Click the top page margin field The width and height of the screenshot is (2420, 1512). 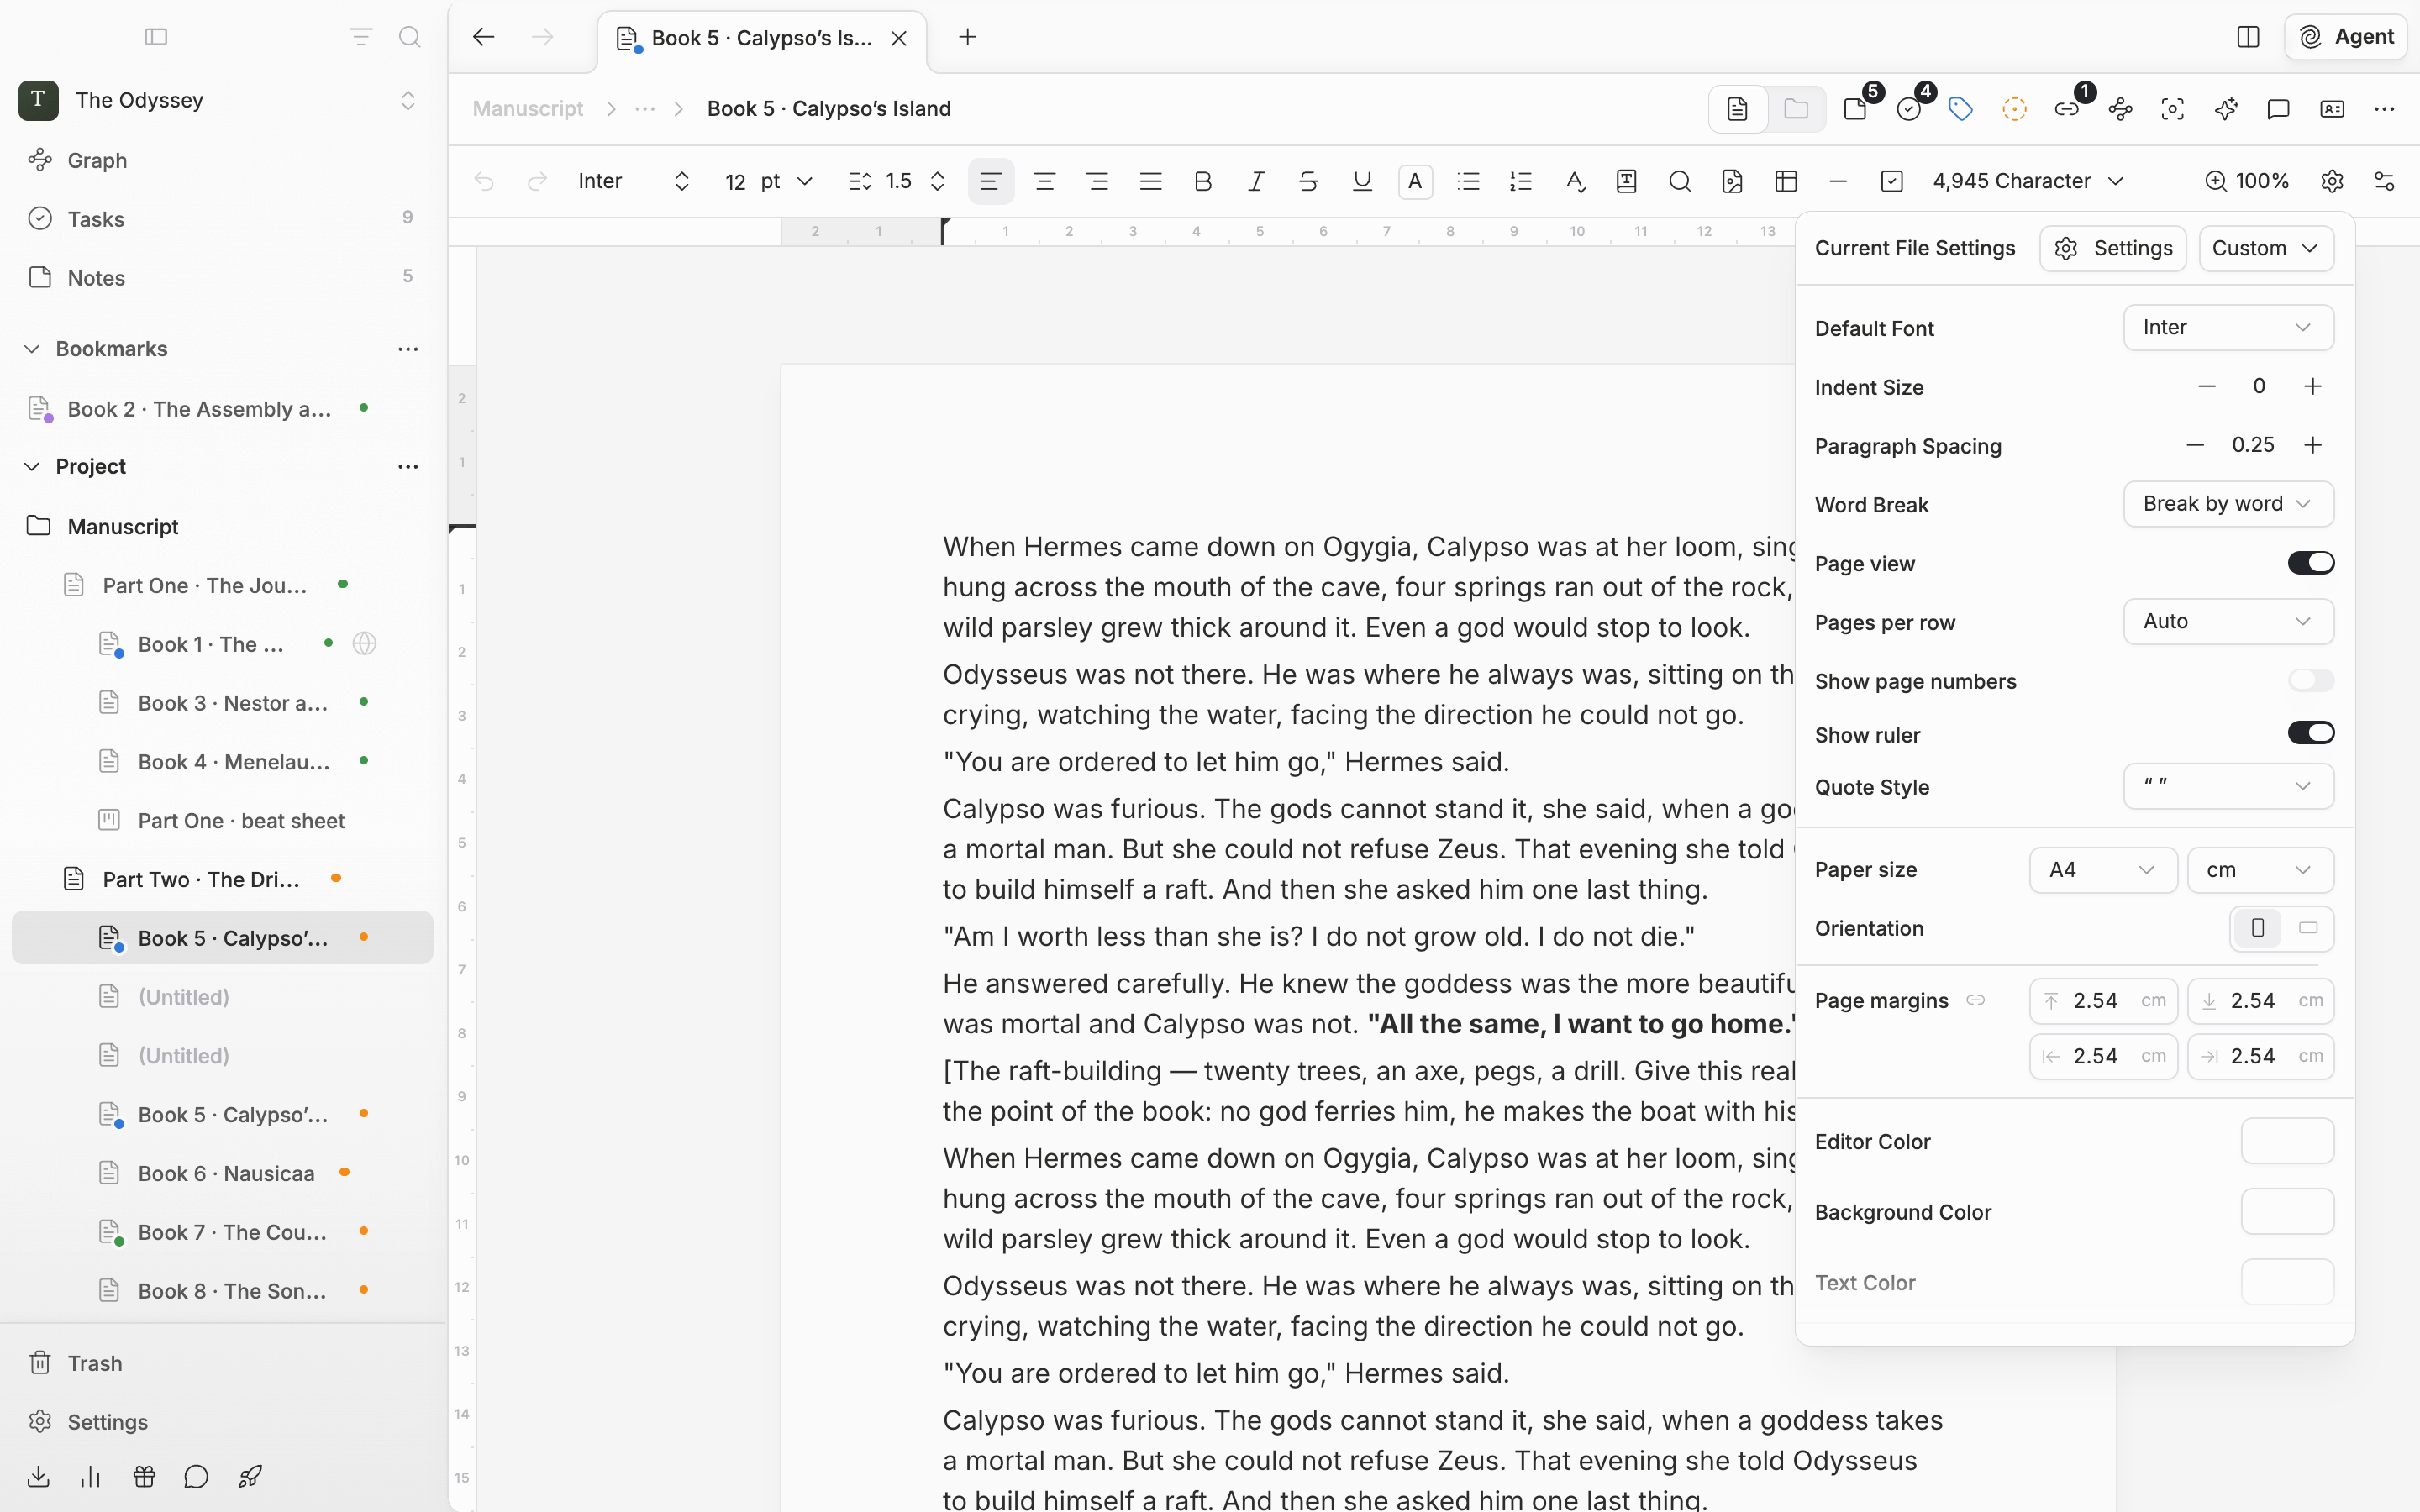pyautogui.click(x=2104, y=1001)
